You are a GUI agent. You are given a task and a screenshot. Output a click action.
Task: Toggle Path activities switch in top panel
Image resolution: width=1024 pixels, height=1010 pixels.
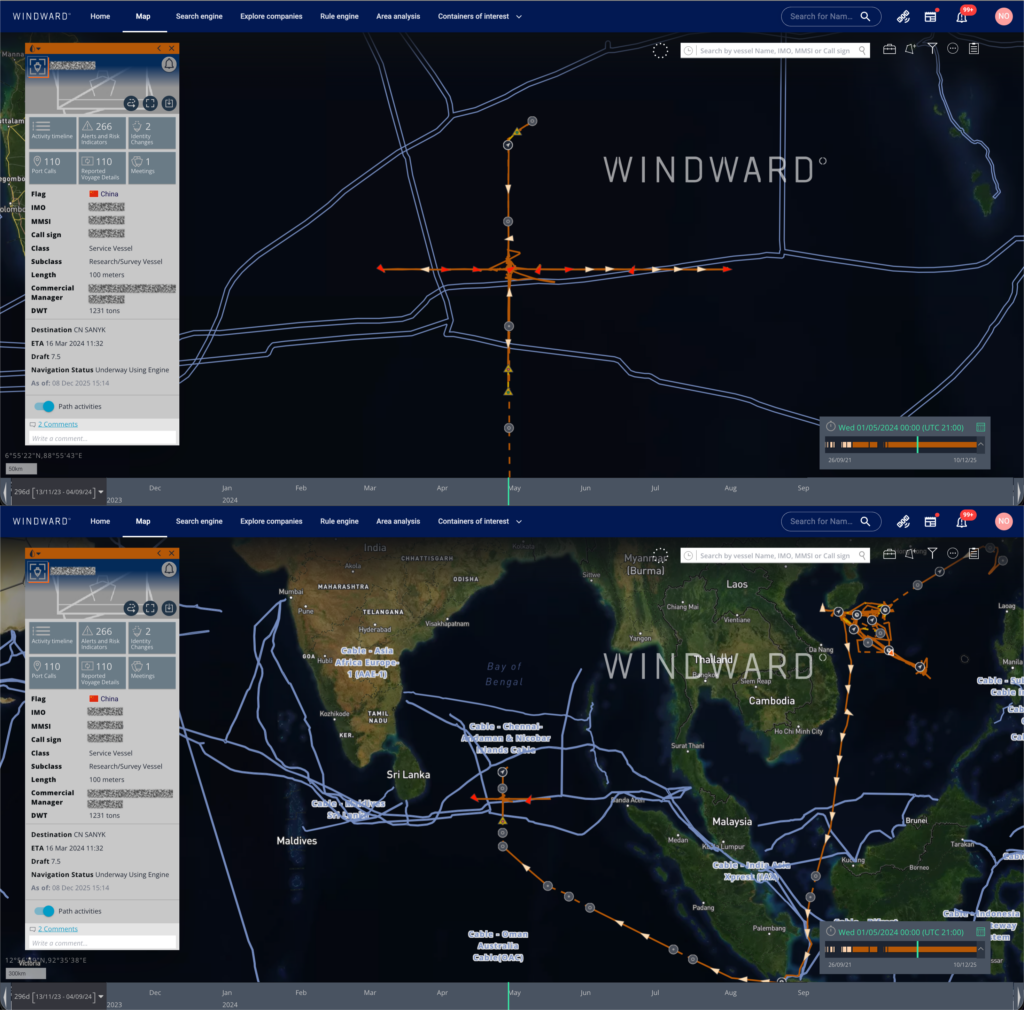pos(44,407)
